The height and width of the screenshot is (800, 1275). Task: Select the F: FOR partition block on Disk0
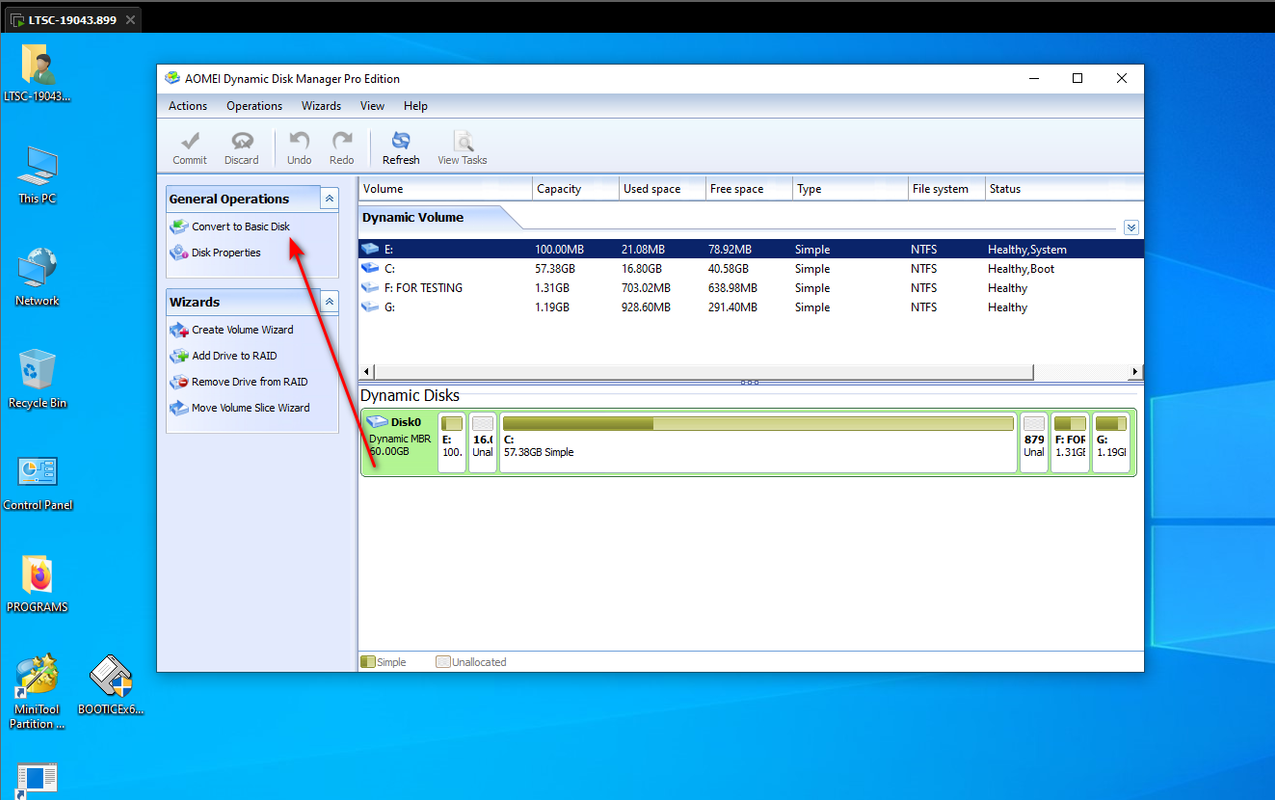click(x=1070, y=442)
